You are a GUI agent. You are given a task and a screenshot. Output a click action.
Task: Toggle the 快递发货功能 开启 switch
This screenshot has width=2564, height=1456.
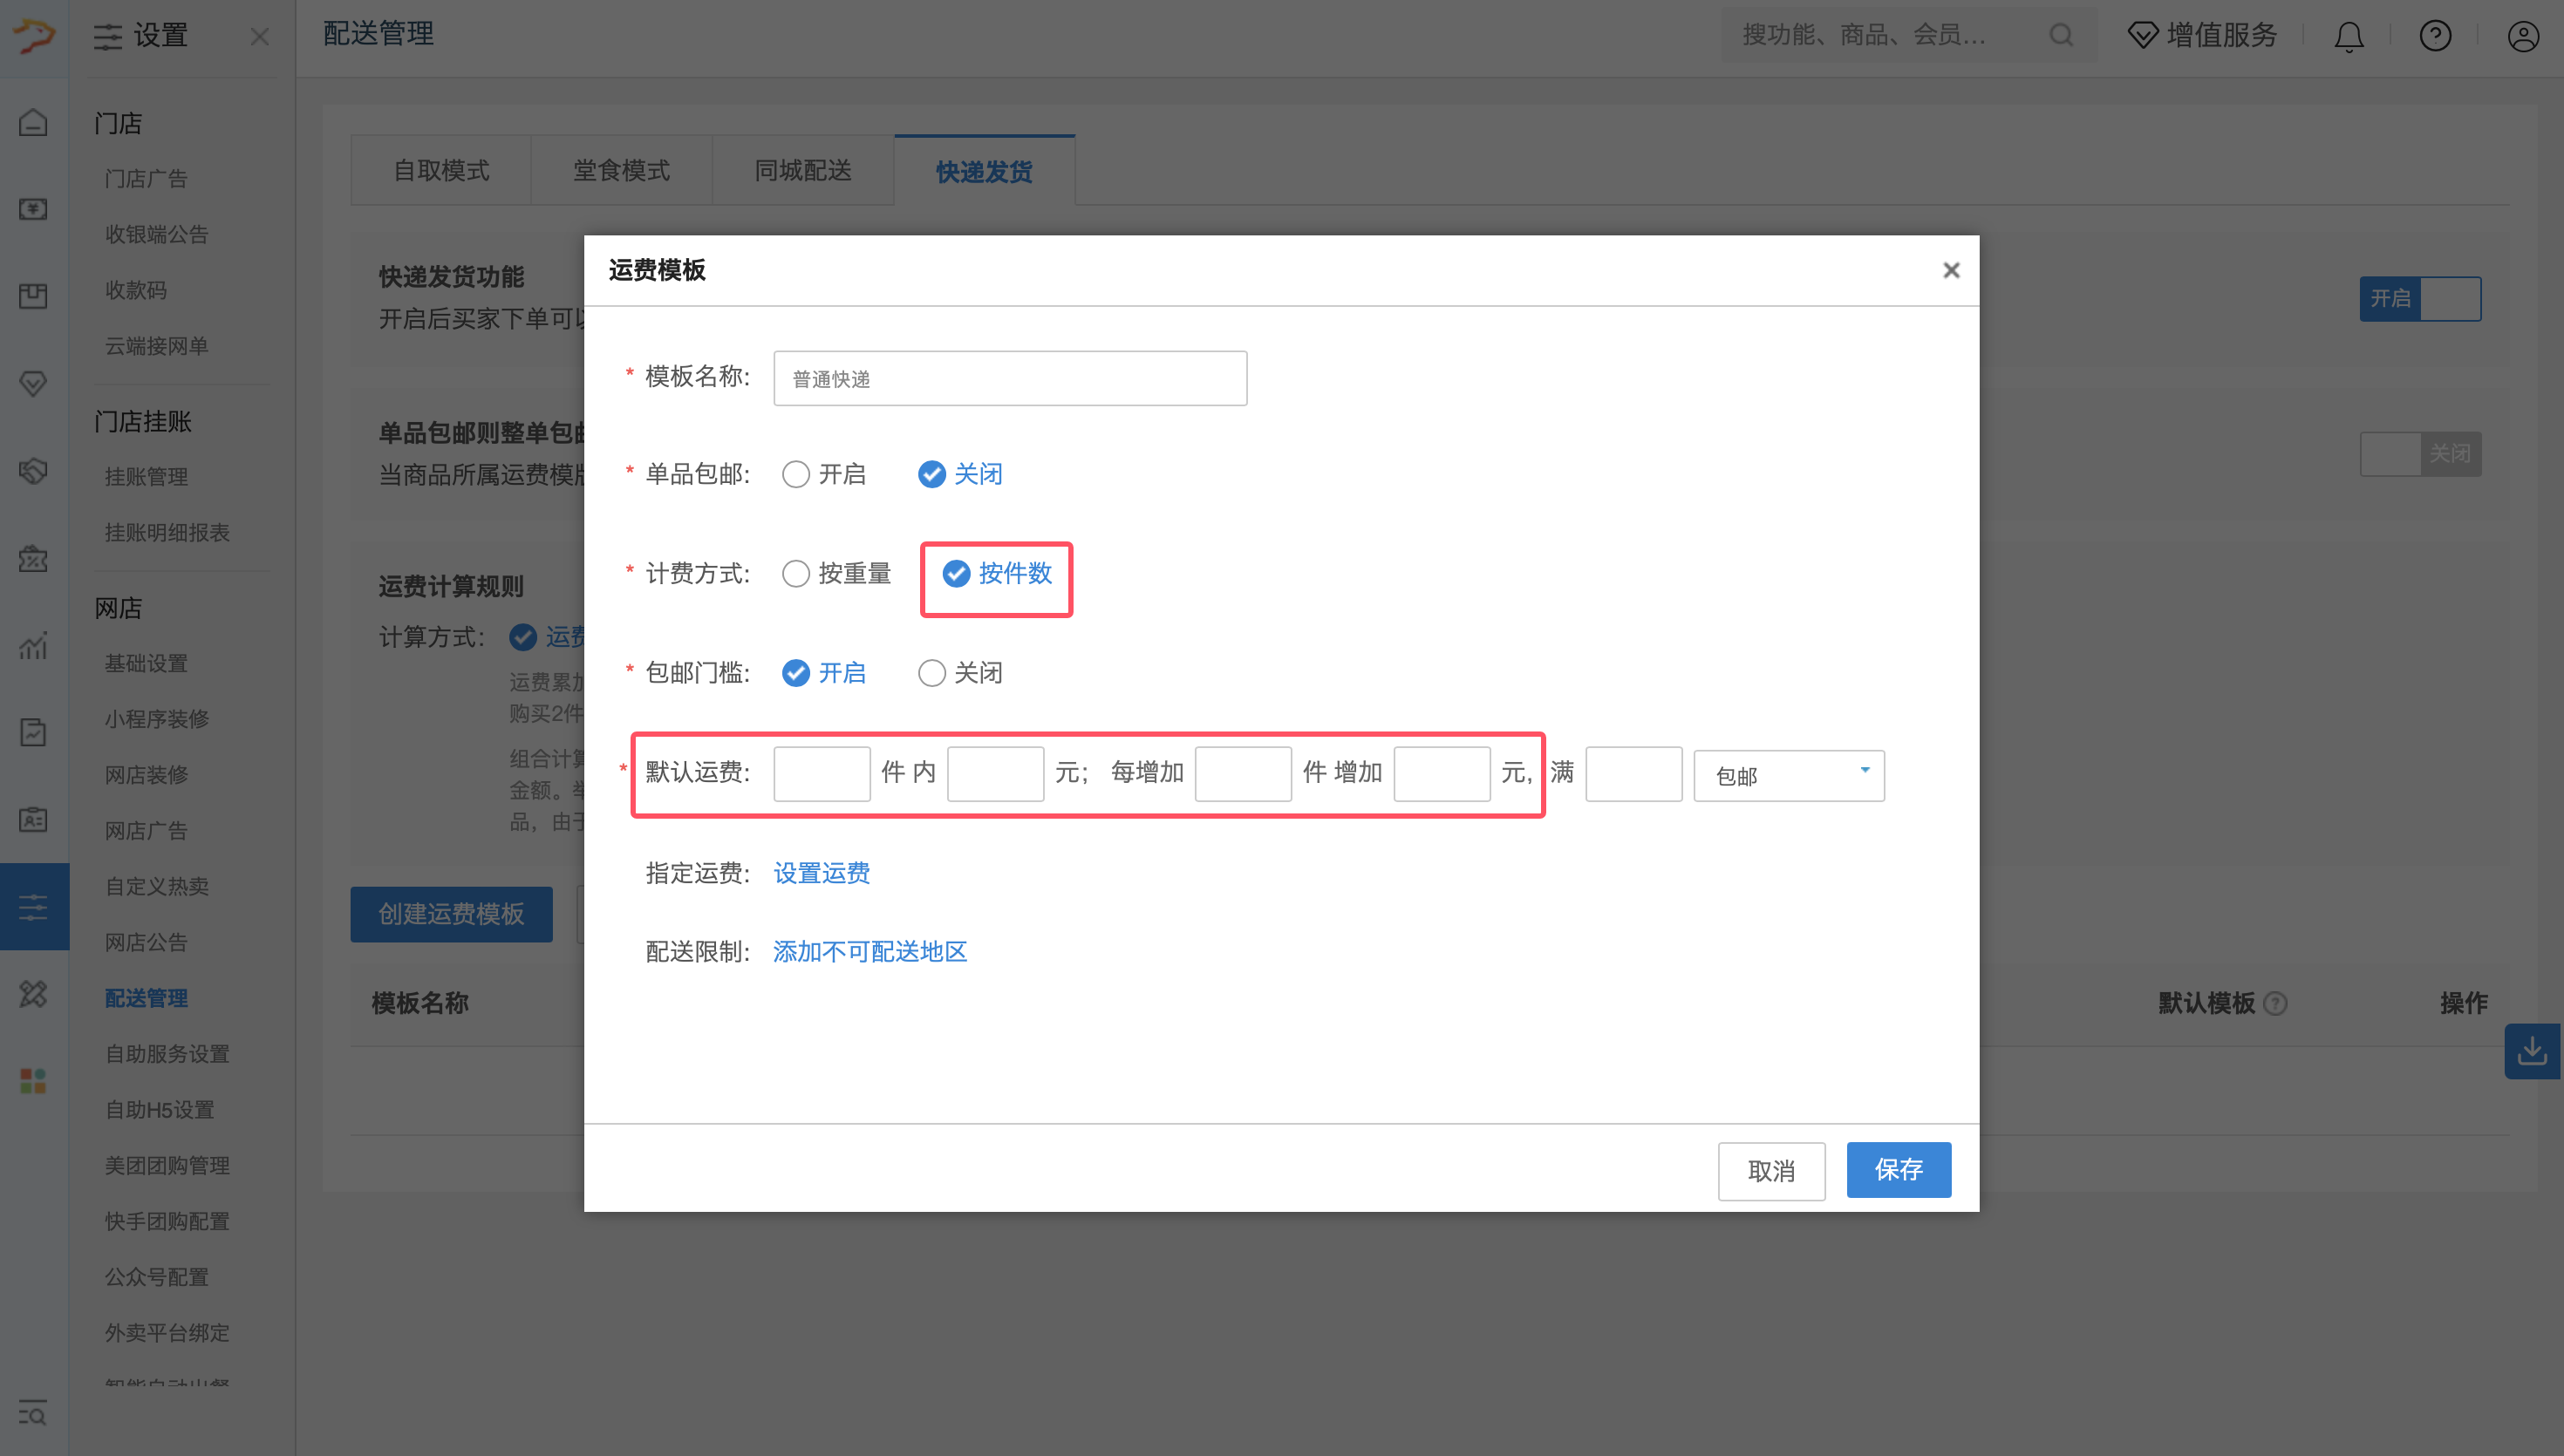2419,299
